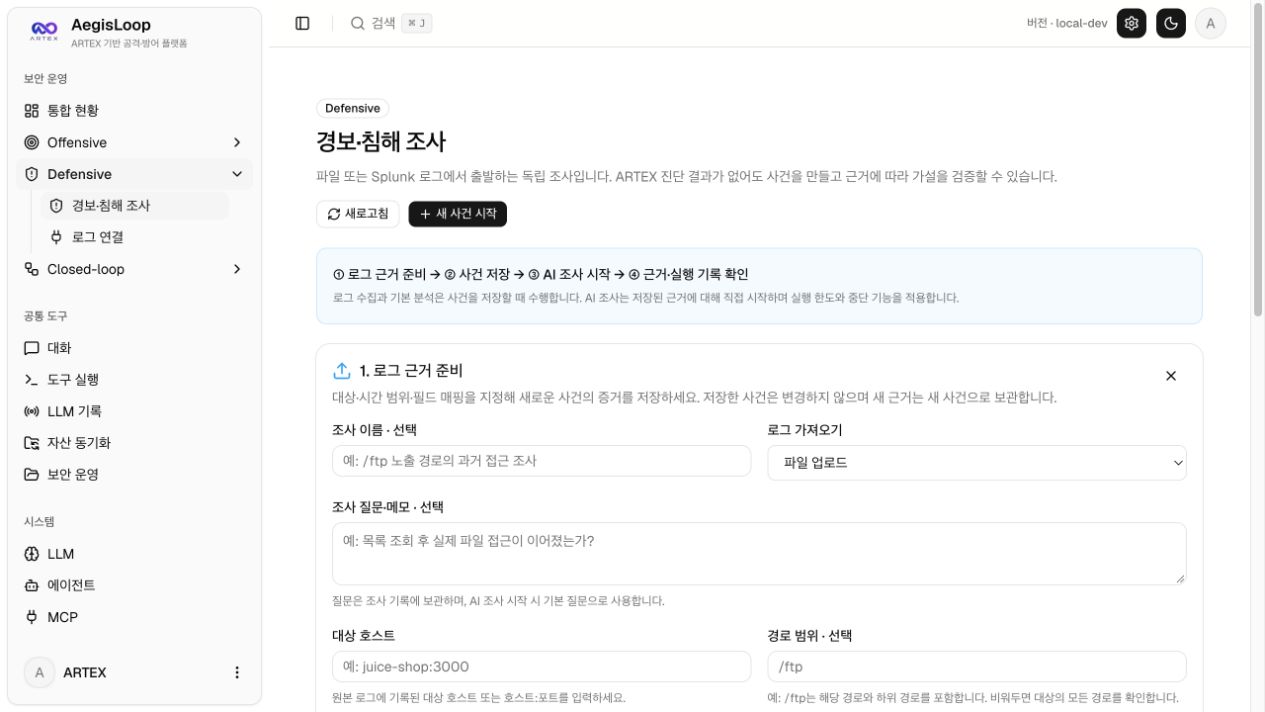Click the 에이전트 robot icon
The height and width of the screenshot is (712, 1265).
pos(31,585)
